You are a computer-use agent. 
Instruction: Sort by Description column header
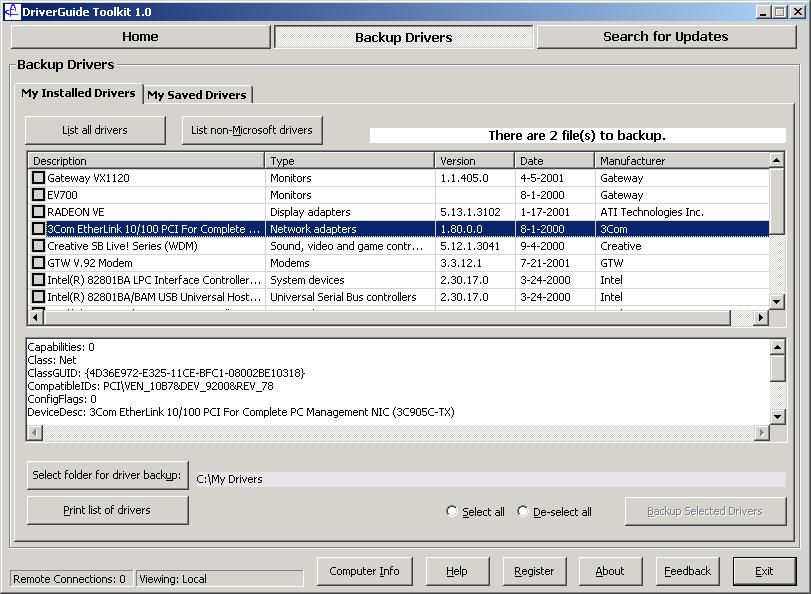(x=146, y=161)
